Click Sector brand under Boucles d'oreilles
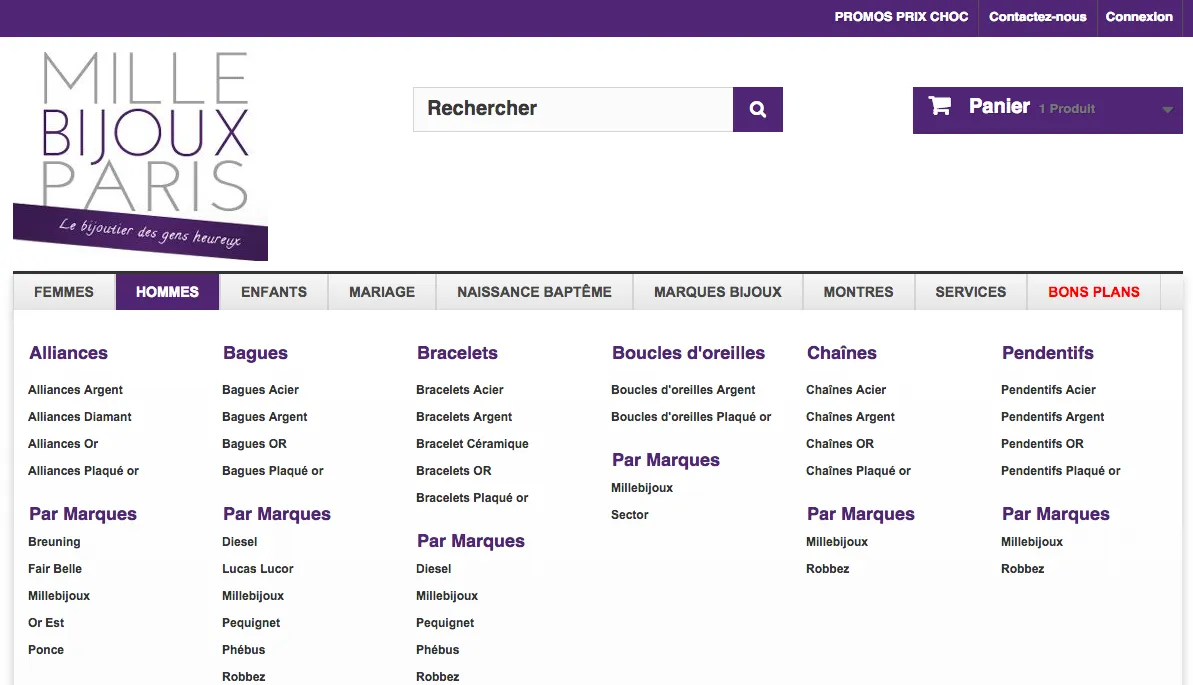The height and width of the screenshot is (685, 1193). (630, 515)
